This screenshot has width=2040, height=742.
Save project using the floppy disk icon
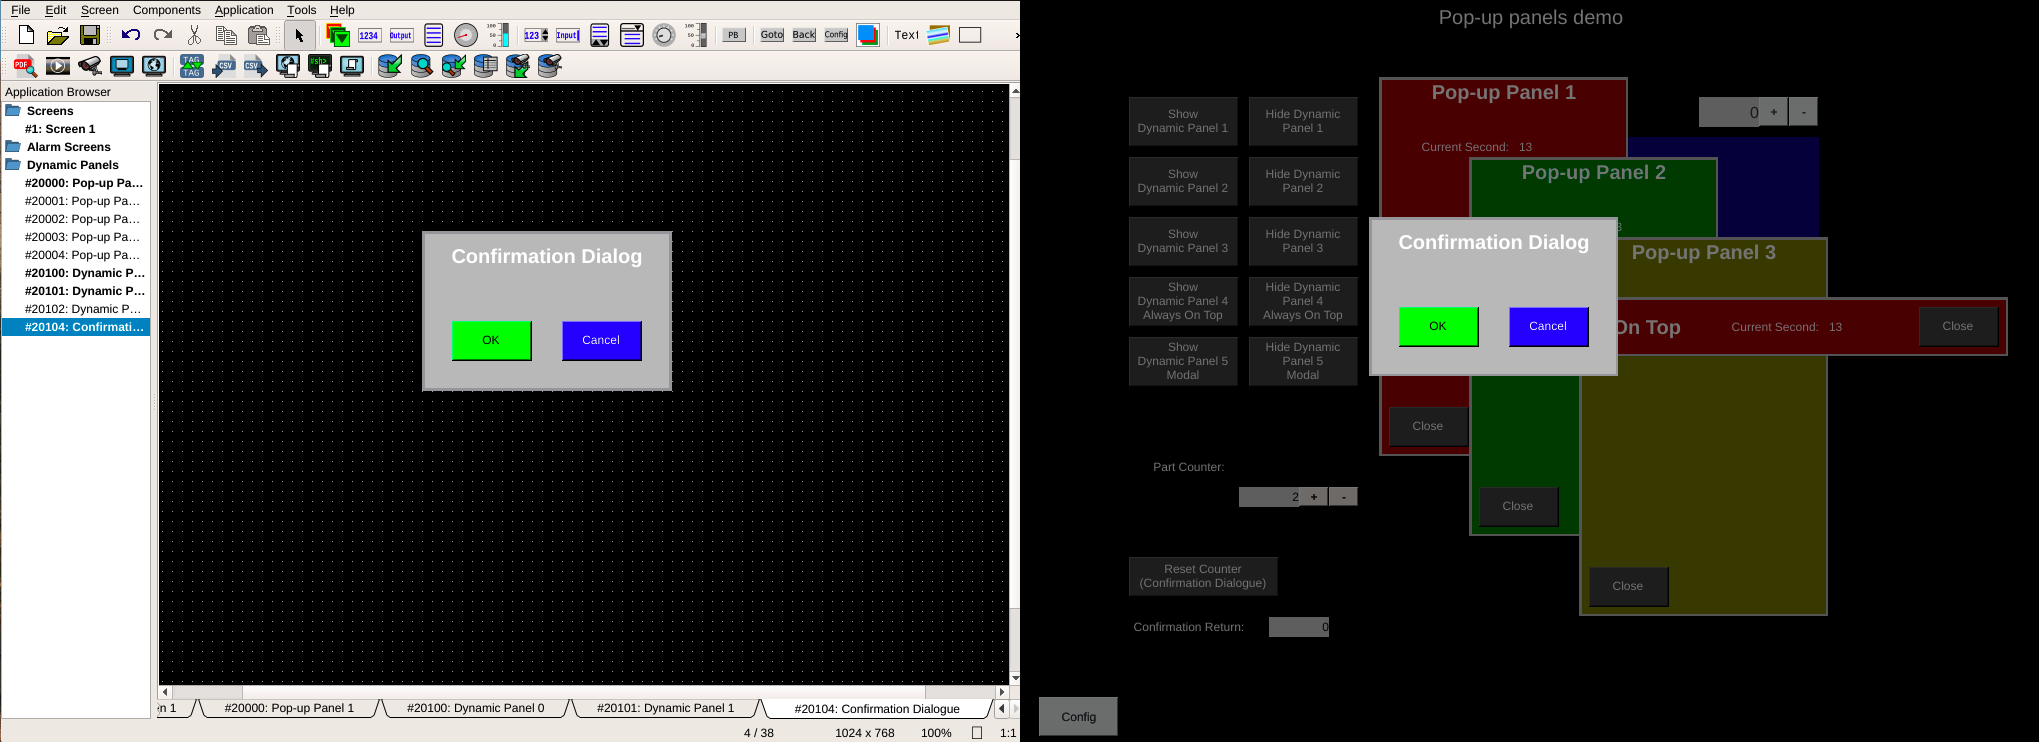pyautogui.click(x=90, y=35)
